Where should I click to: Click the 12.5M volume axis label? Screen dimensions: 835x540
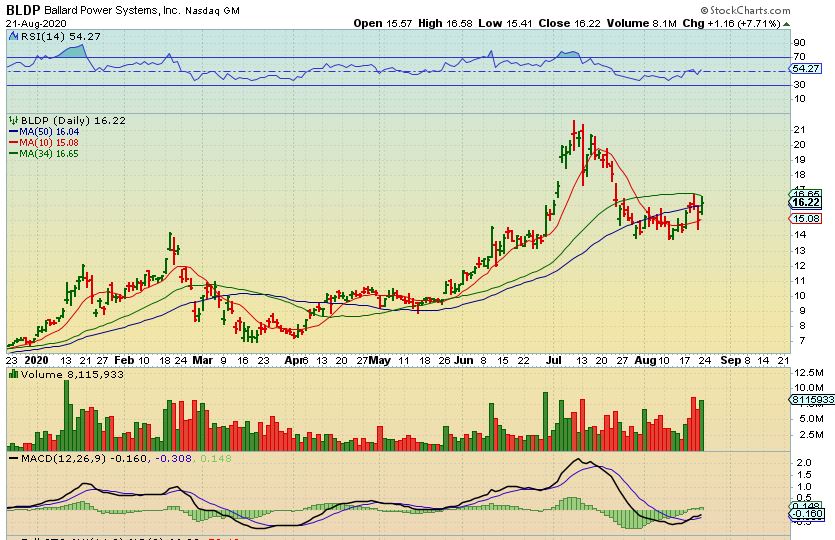(x=809, y=372)
